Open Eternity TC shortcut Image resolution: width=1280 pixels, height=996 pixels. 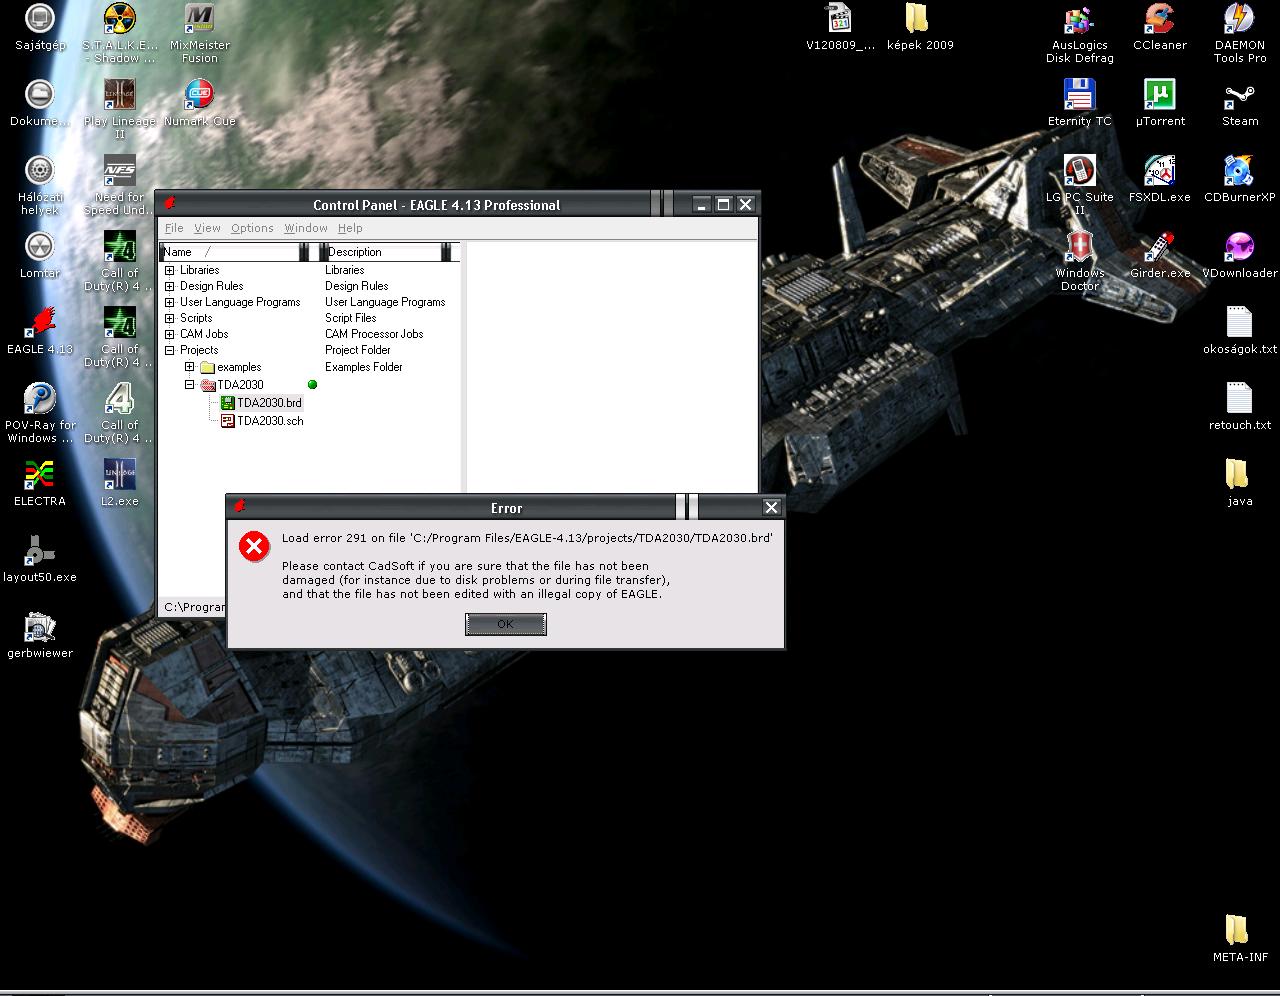click(1080, 104)
